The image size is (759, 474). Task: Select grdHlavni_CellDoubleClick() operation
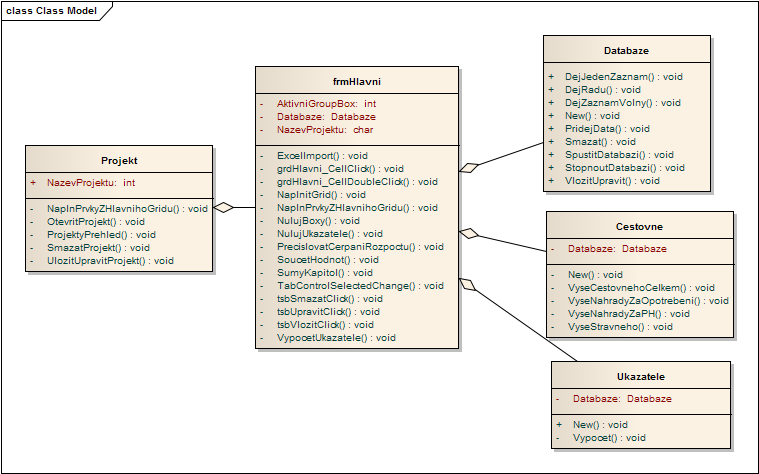point(357,182)
